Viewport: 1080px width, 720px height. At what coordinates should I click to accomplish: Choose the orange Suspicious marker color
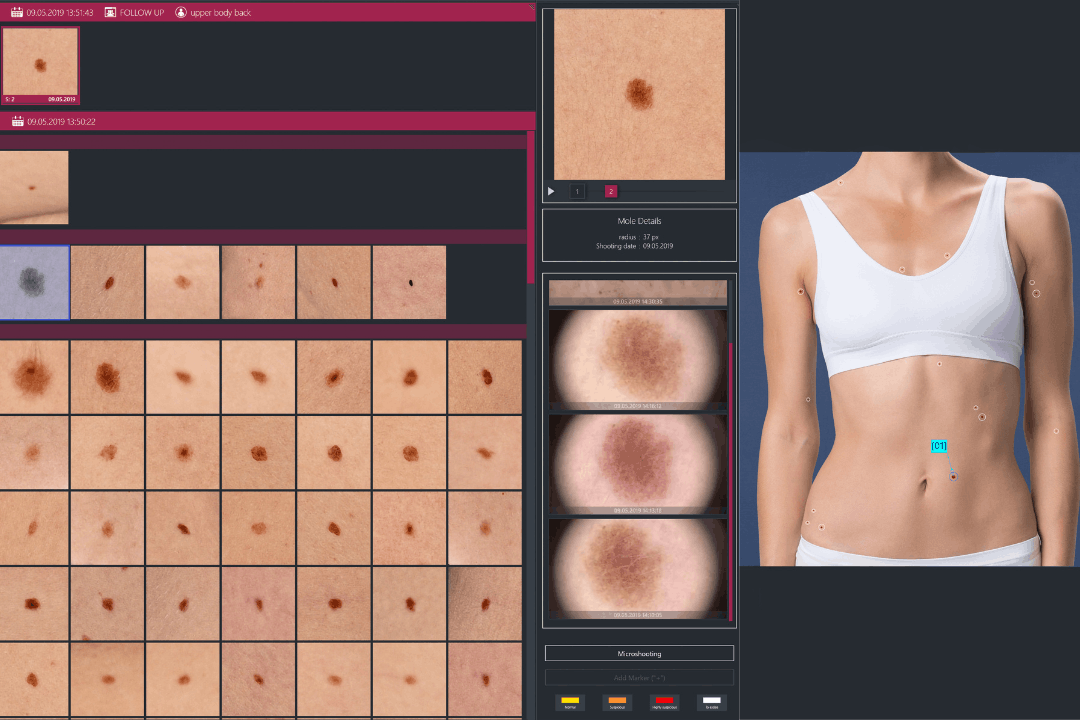click(x=617, y=702)
